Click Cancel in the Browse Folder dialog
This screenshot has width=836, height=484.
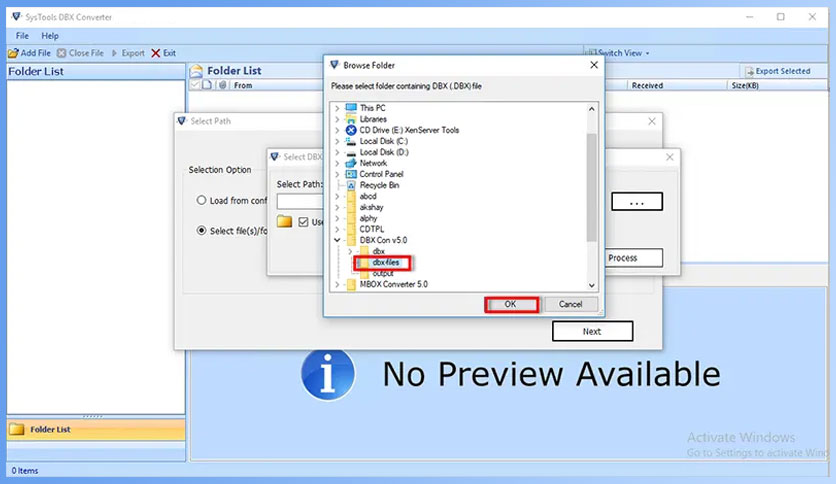570,304
